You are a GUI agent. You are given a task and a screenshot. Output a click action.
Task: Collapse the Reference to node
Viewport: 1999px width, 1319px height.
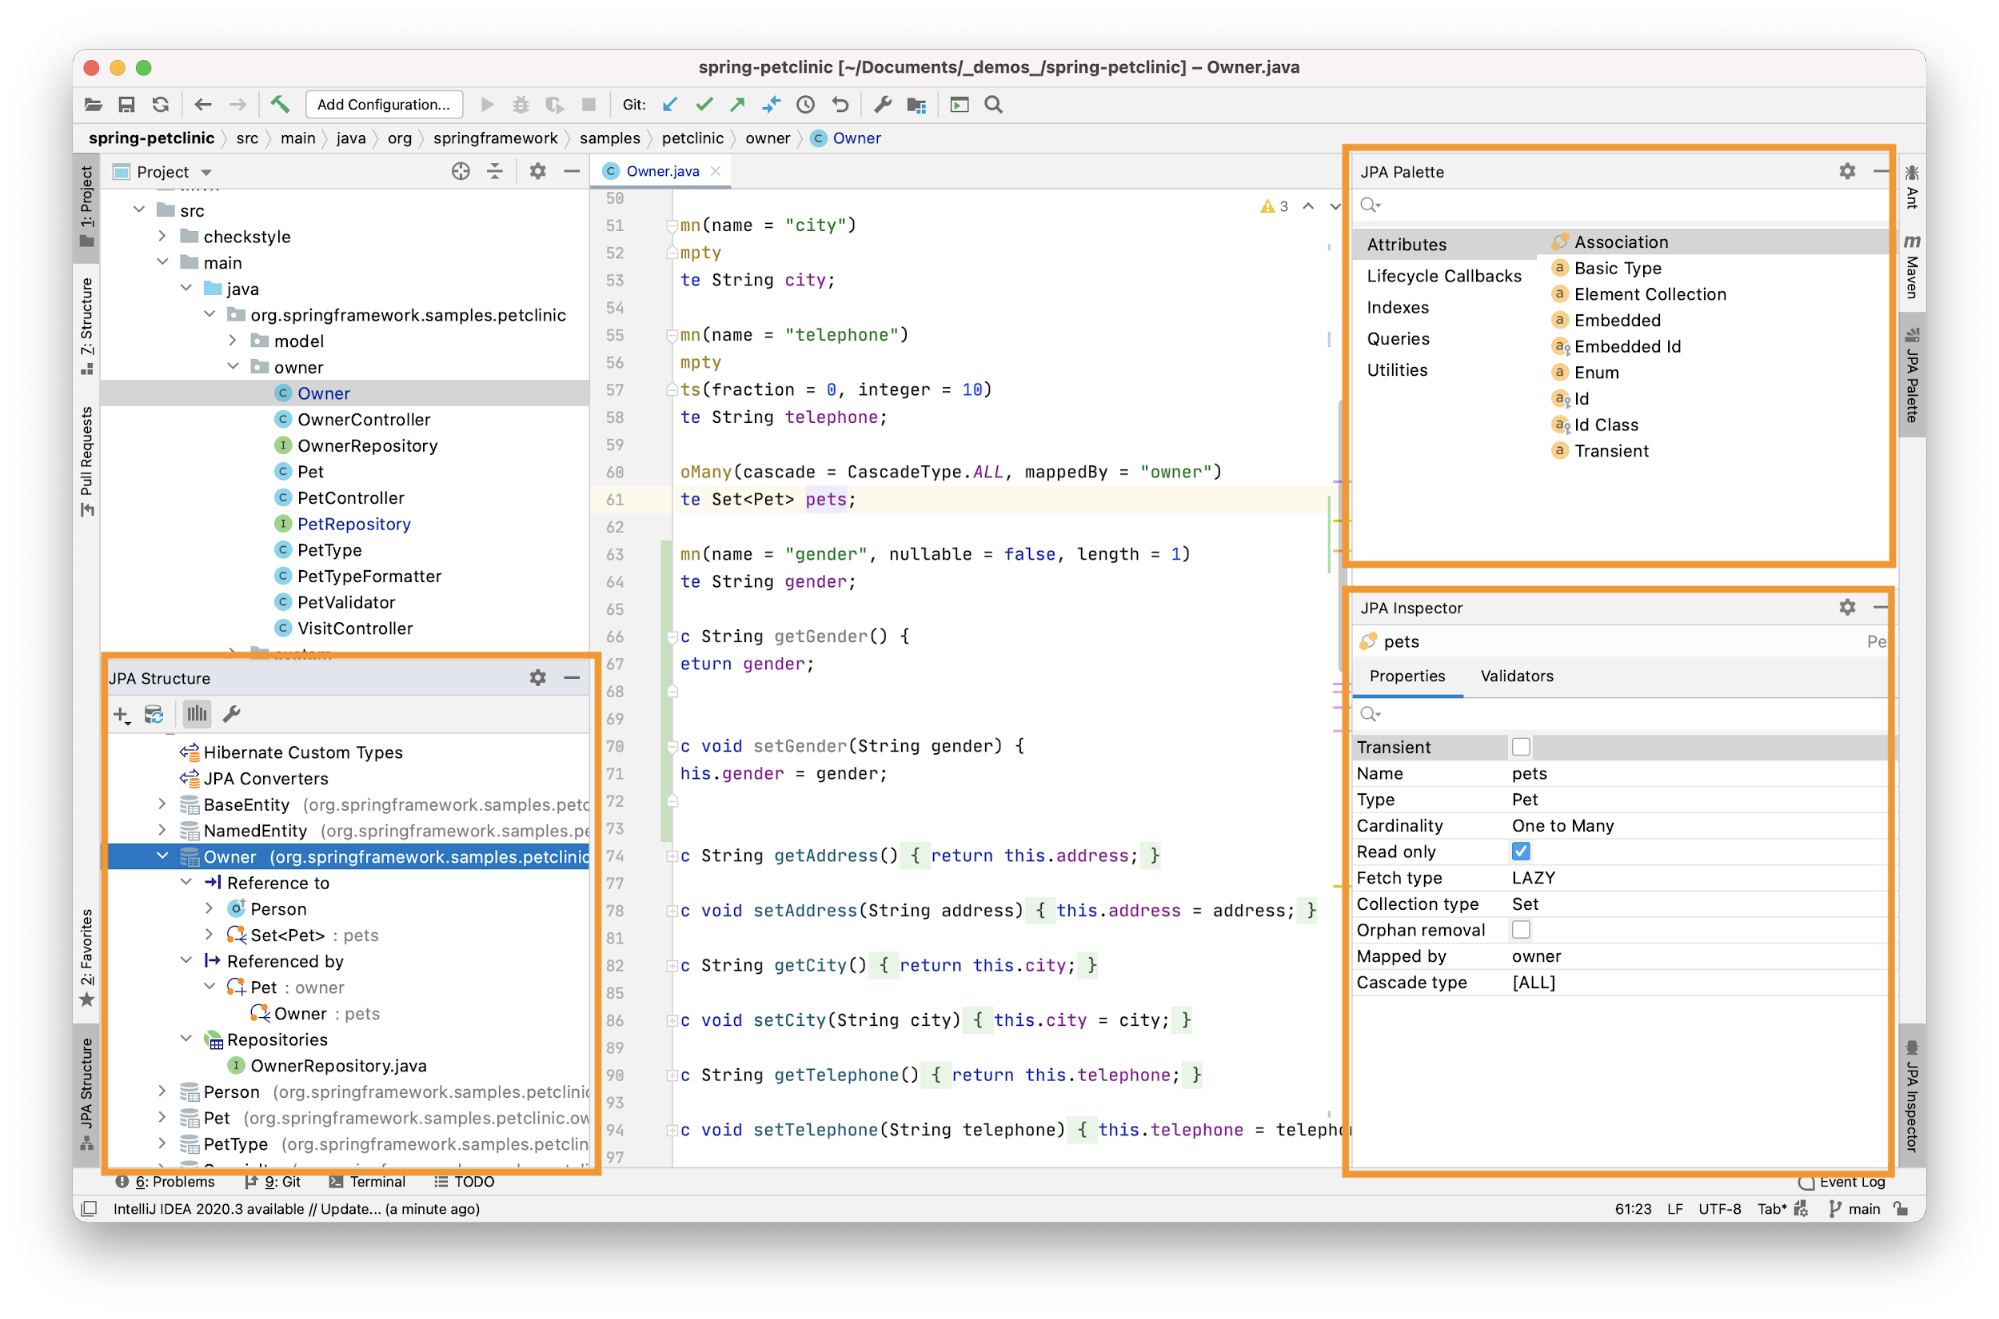click(x=186, y=882)
